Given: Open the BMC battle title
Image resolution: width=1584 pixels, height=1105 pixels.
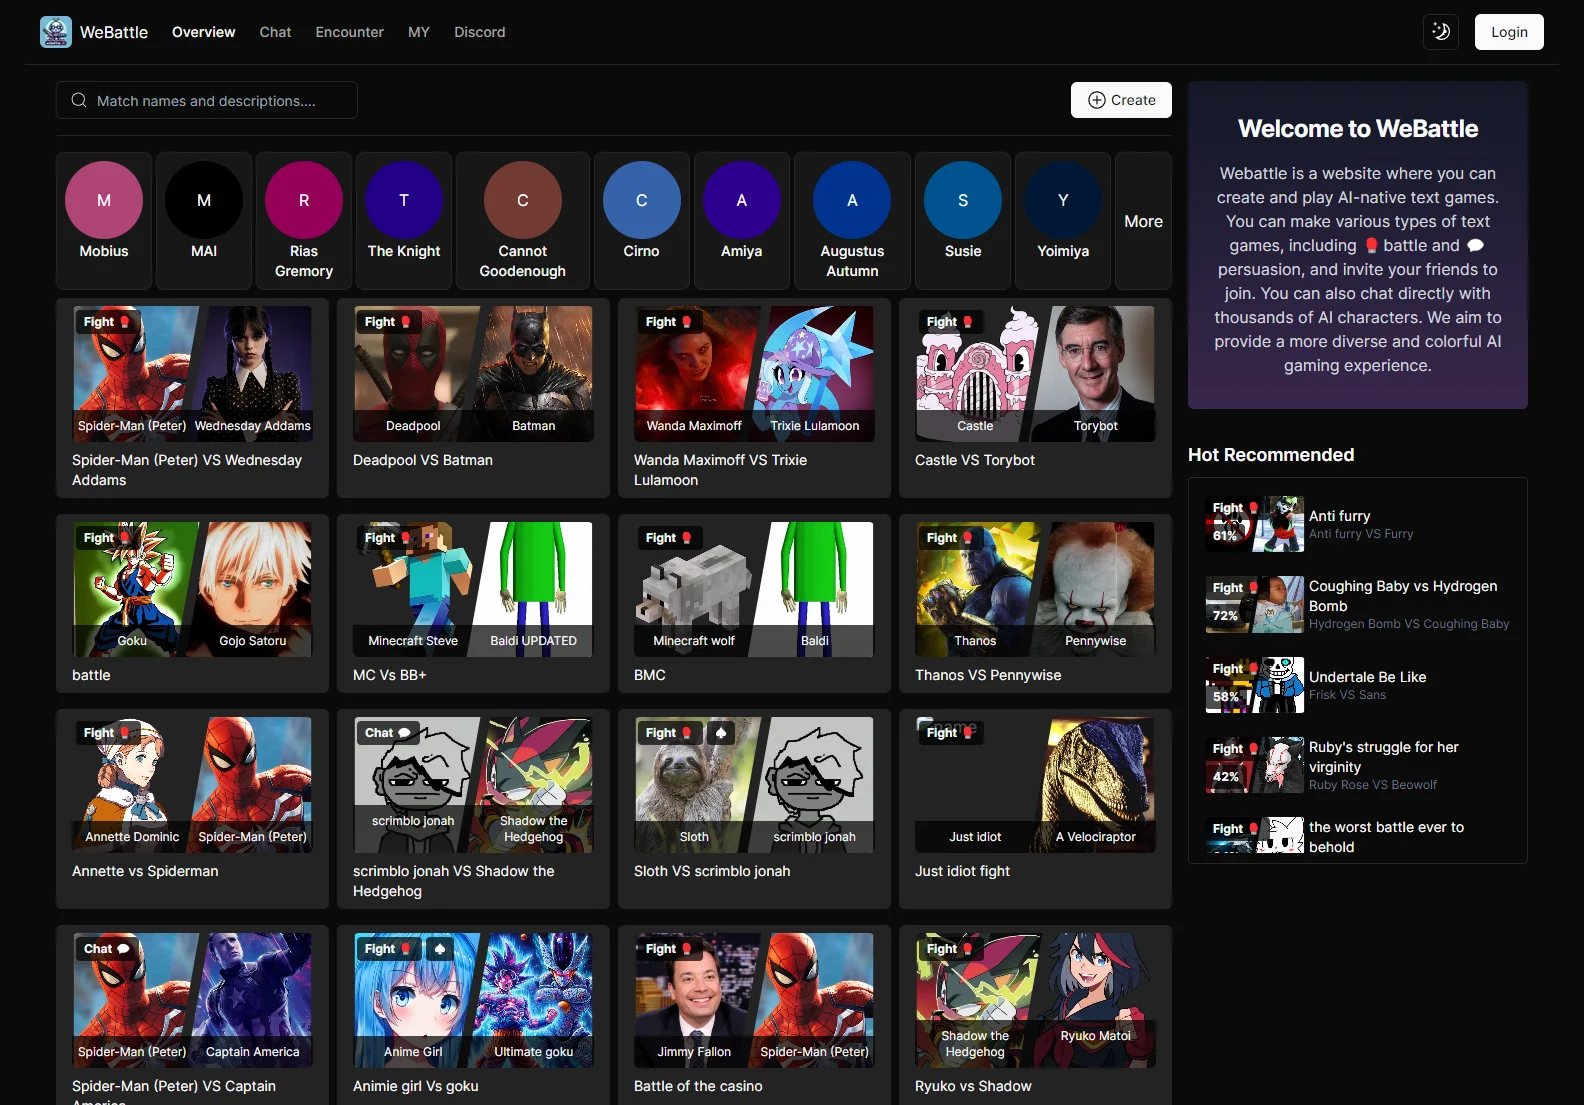Looking at the screenshot, I should click(650, 675).
